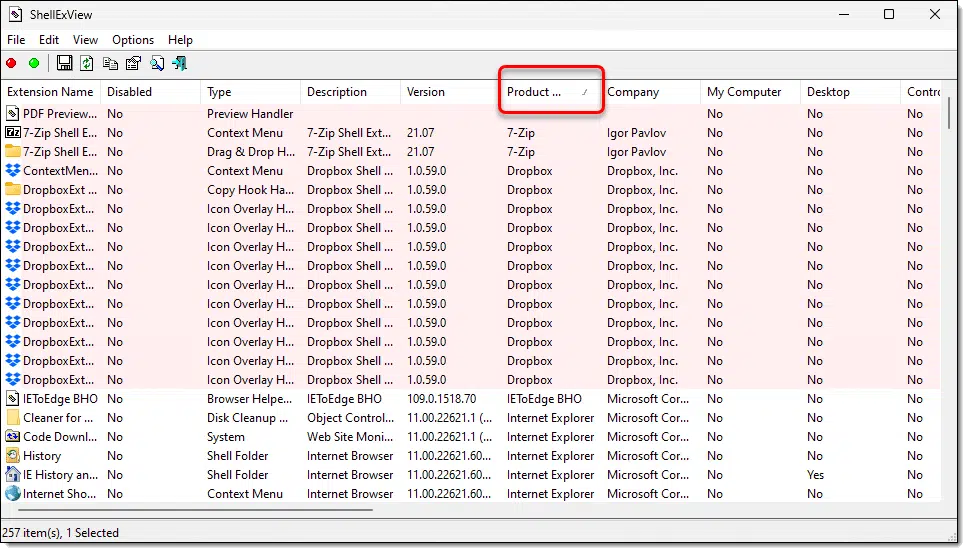
Task: Sort by the Desktop column header
Action: point(851,92)
